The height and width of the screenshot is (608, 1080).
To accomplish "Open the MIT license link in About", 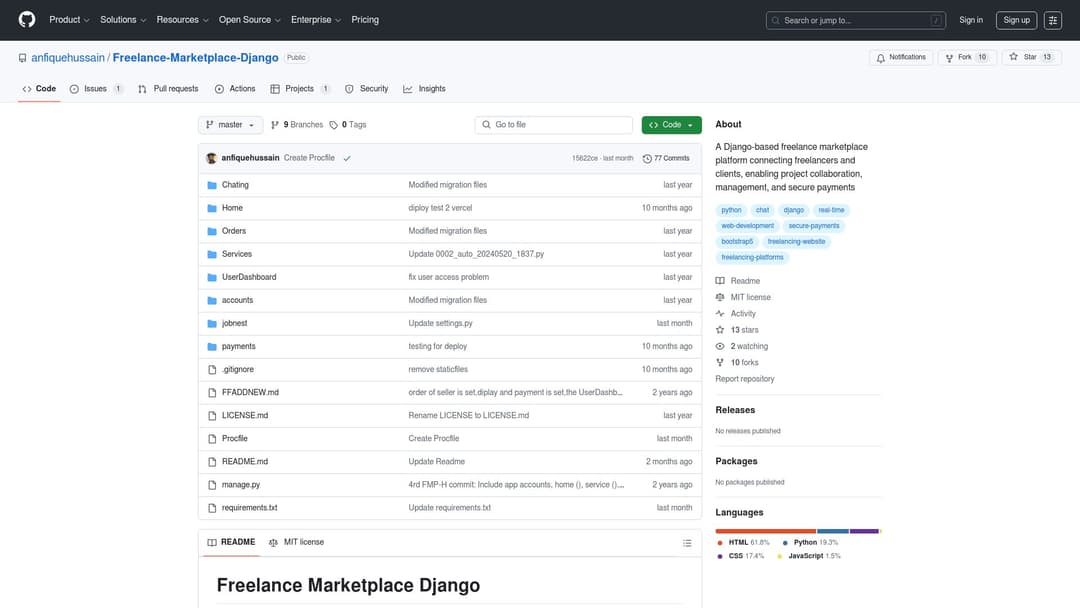I will click(x=751, y=297).
